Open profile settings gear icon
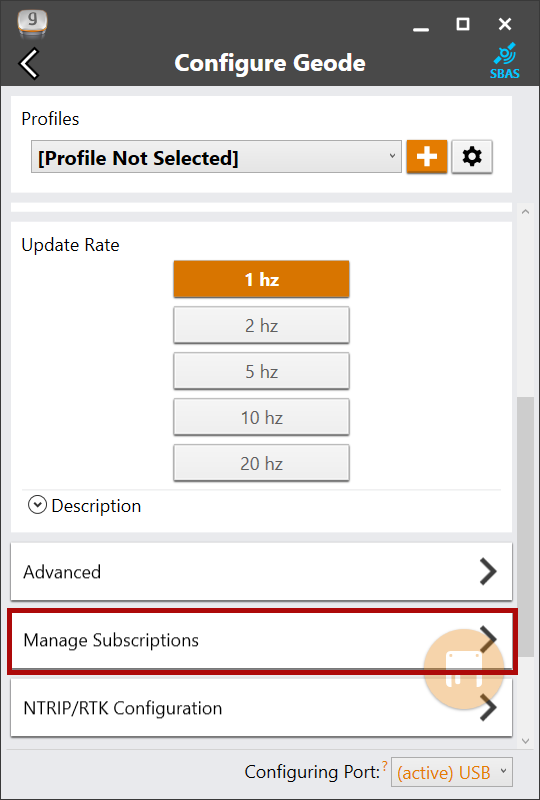This screenshot has height=800, width=540. coord(472,157)
